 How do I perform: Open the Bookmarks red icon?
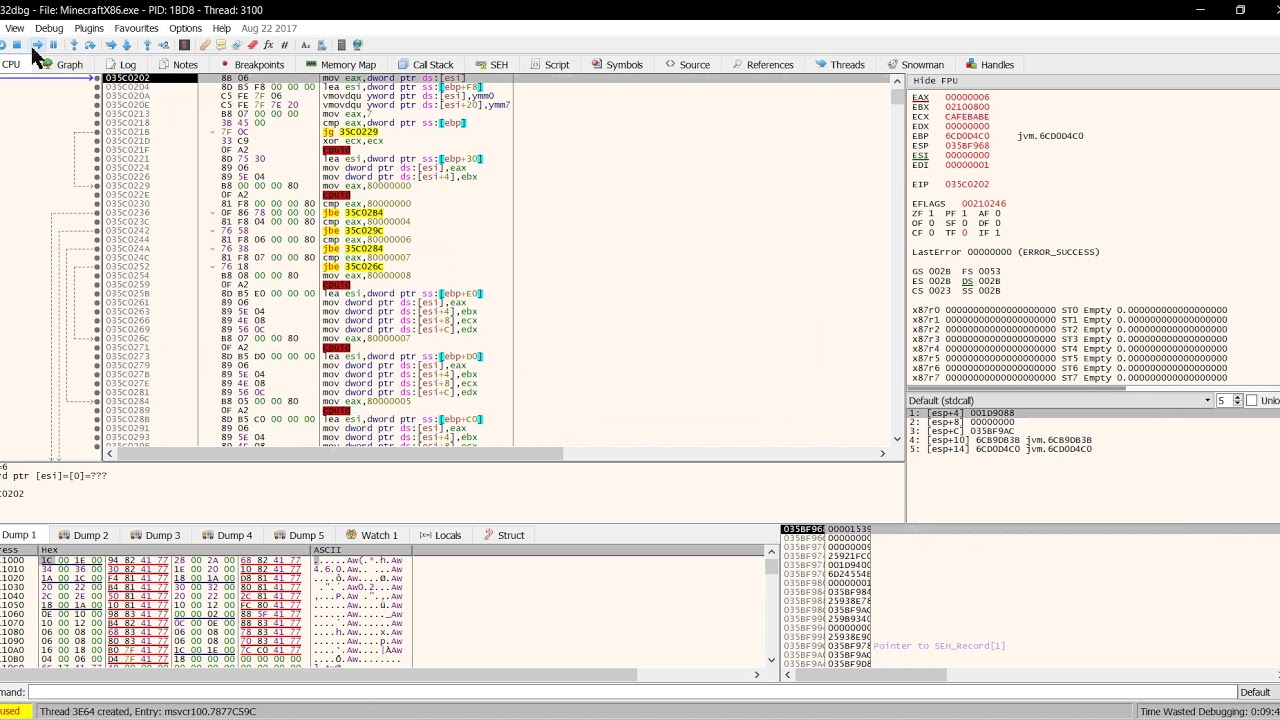(252, 45)
